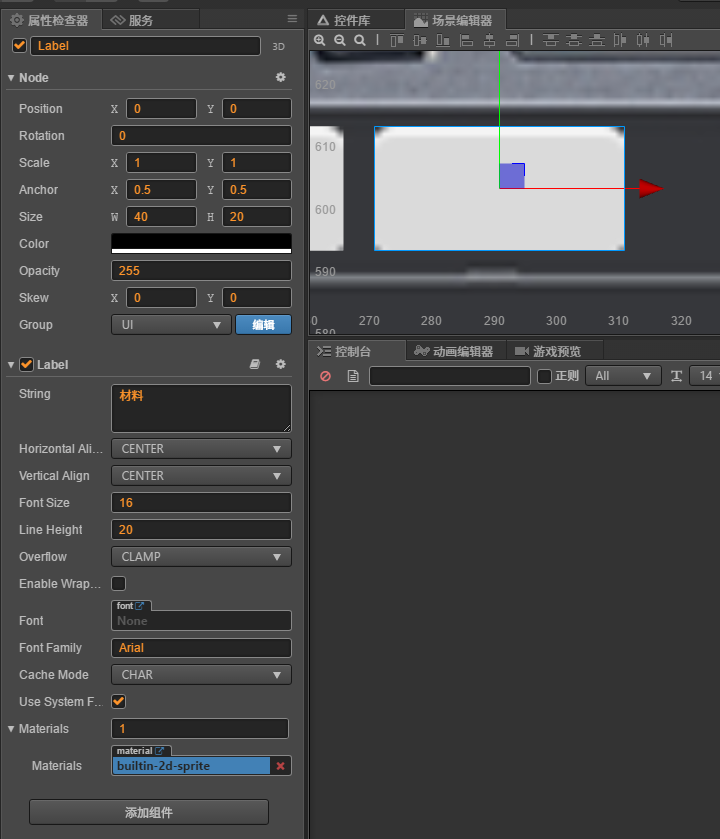Screen dimensions: 720x839
Task: Switch to 属性检查器 tab
Action: (x=50, y=20)
